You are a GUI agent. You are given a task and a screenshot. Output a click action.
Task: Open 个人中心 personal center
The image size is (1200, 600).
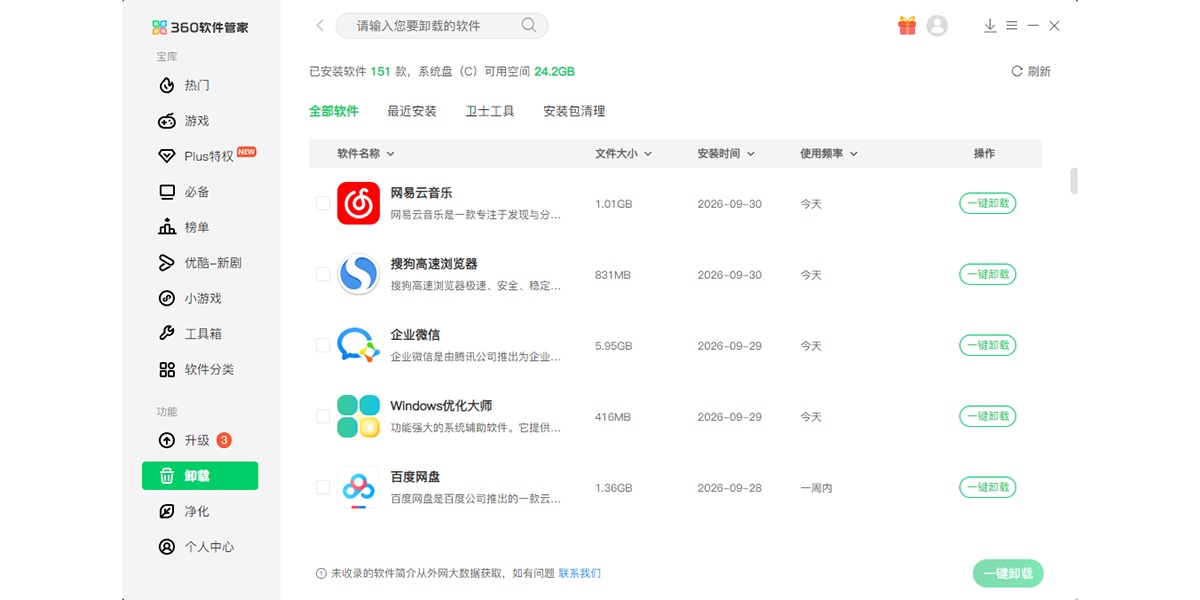click(196, 547)
